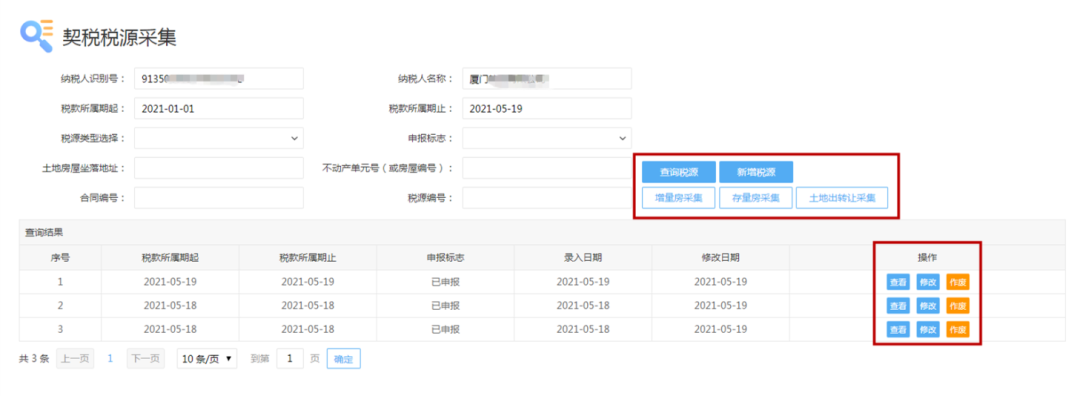Open 存量房采集
Viewport: 1080px width, 396px height.
(x=756, y=198)
